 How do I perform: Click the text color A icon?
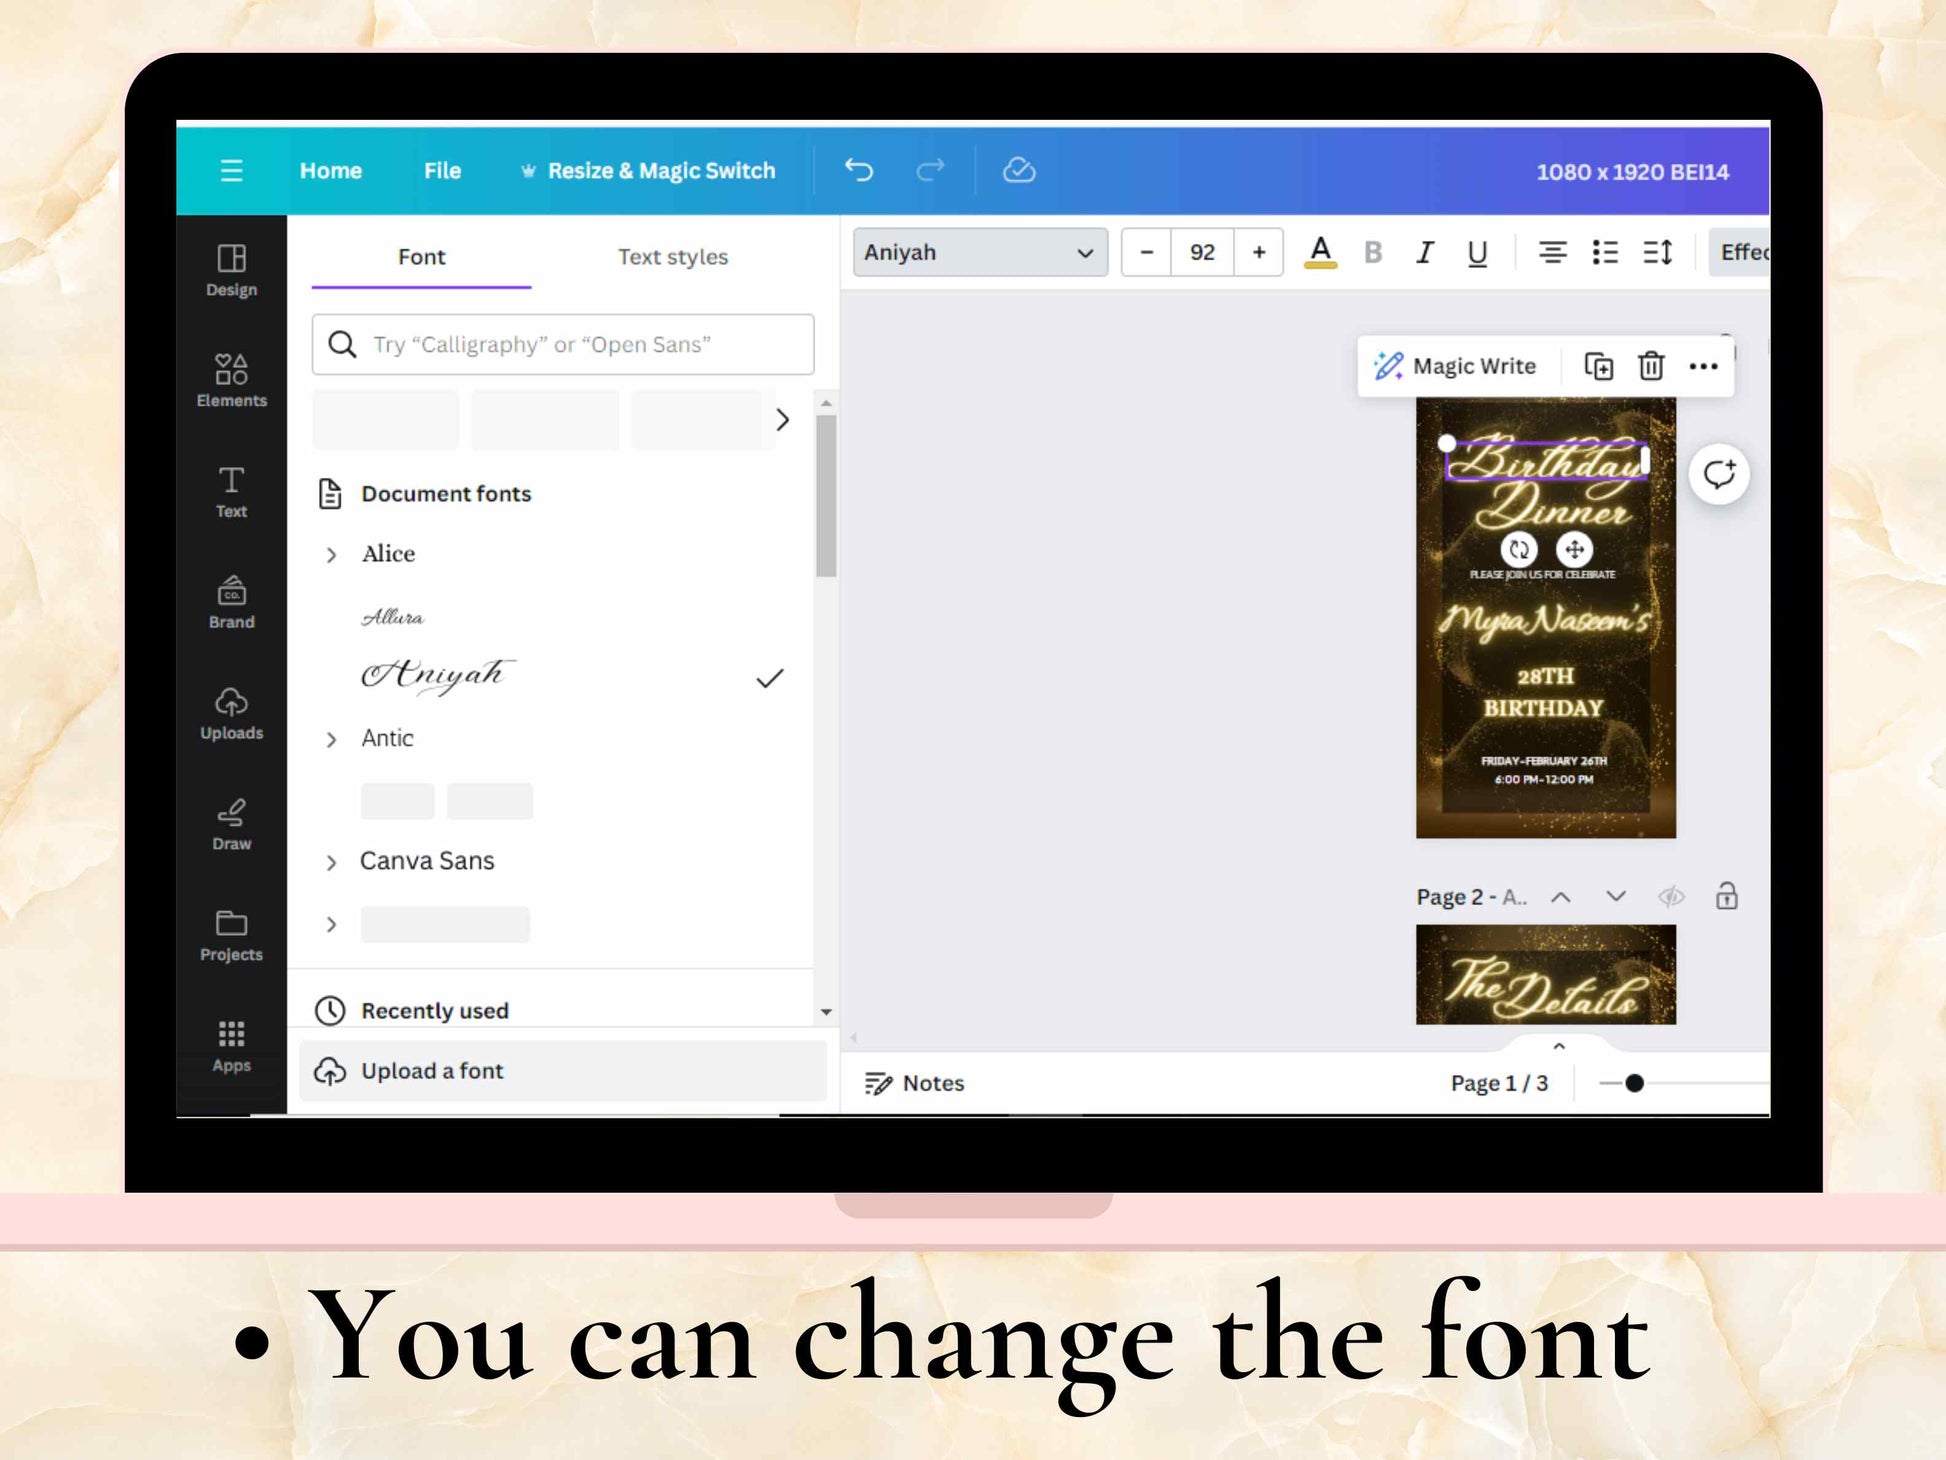1320,252
